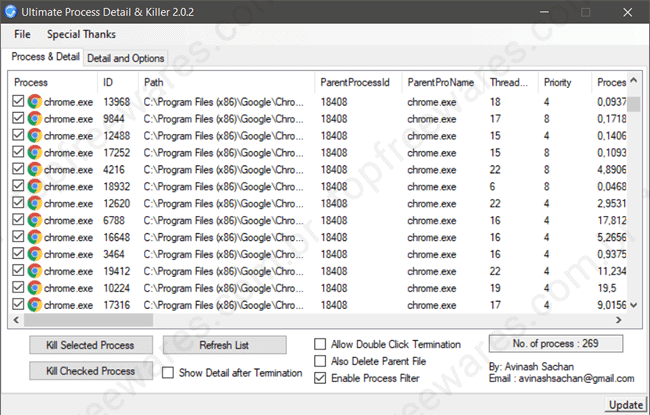The height and width of the screenshot is (415, 650).
Task: Uncheck the checkbox for process 17316
Action: [18, 304]
